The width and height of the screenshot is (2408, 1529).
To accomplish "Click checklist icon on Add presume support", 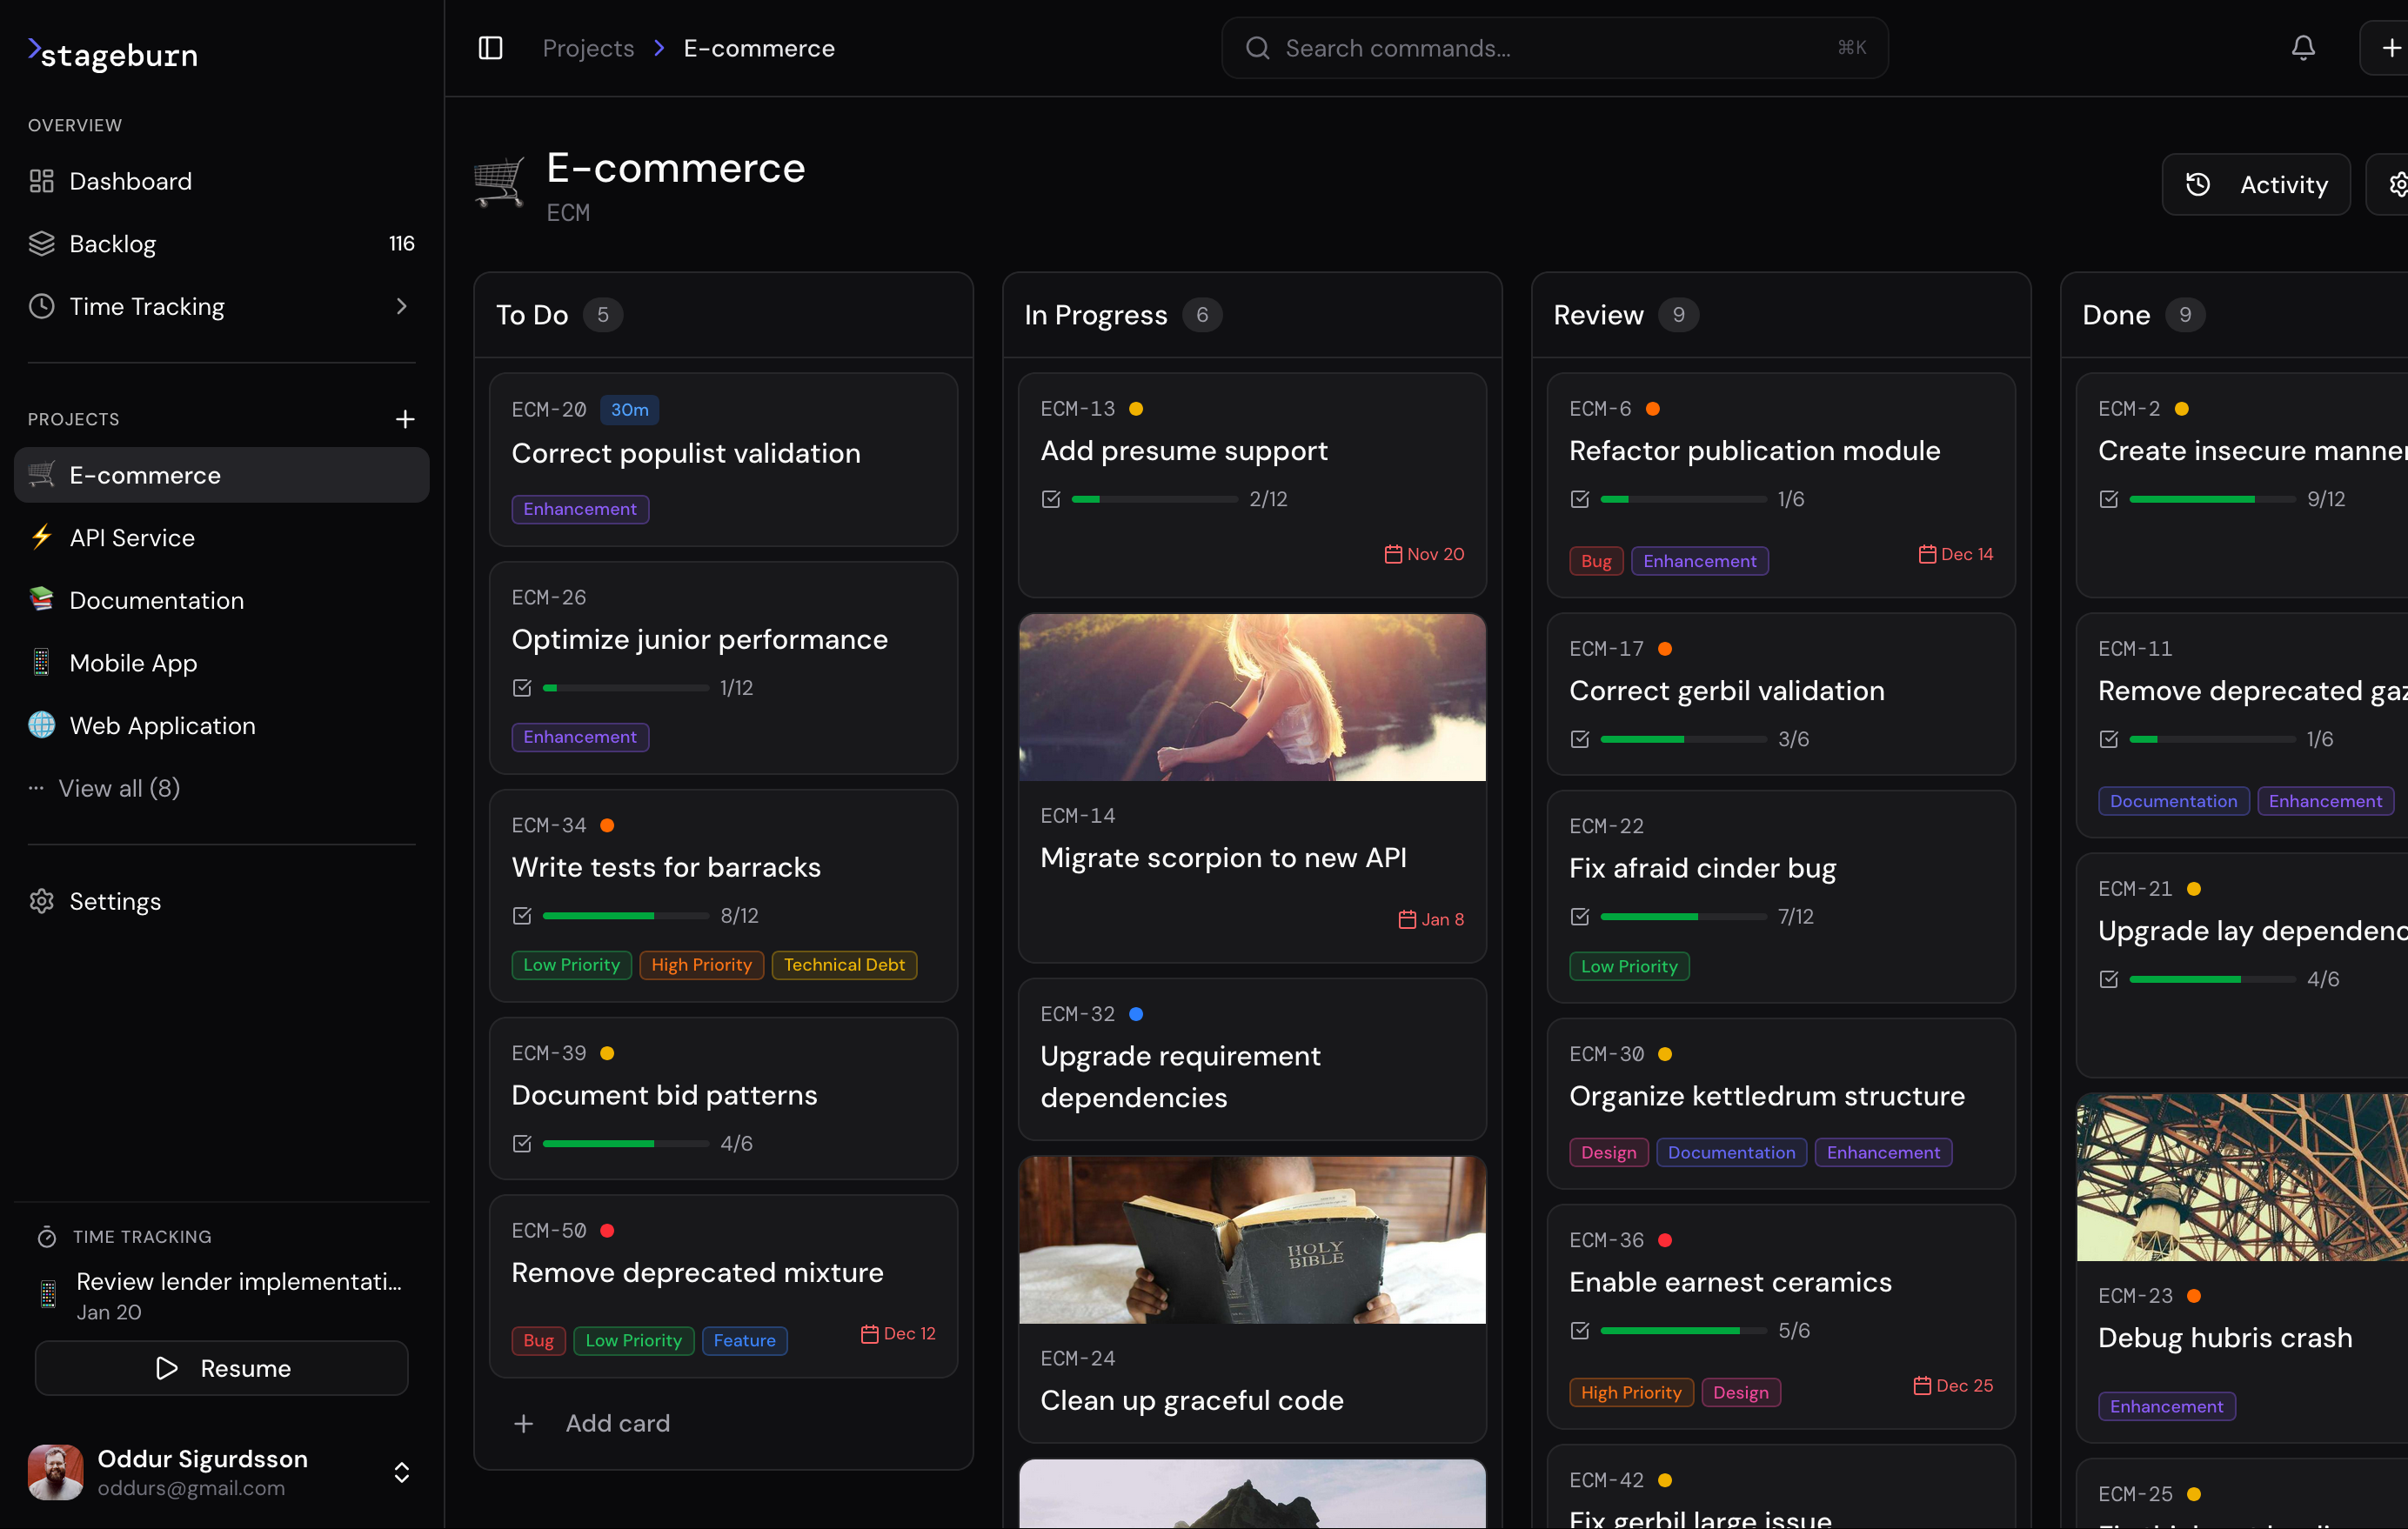I will click(x=1050, y=499).
